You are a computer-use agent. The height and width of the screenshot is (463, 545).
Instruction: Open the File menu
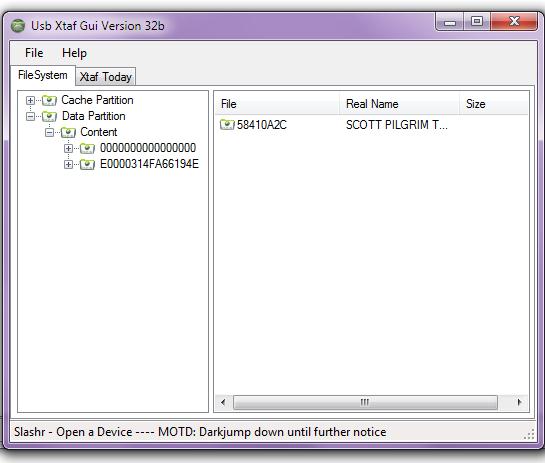click(34, 53)
